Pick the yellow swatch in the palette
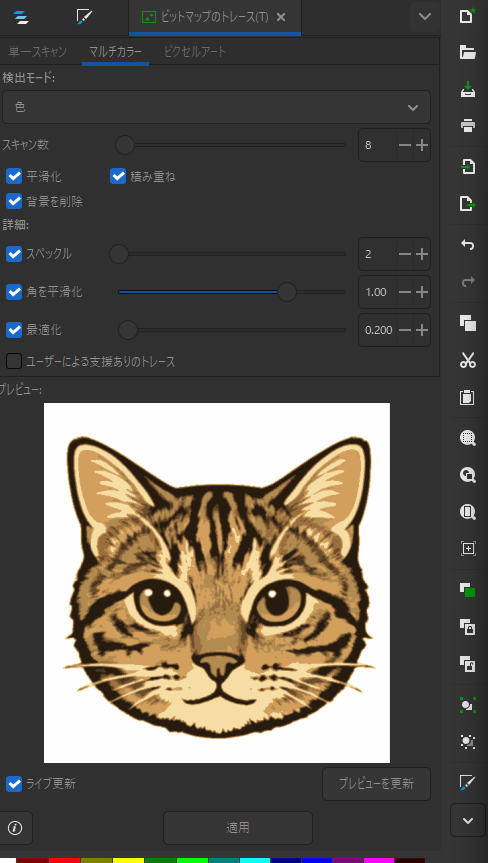Viewport: 488px width, 863px height. [128, 860]
